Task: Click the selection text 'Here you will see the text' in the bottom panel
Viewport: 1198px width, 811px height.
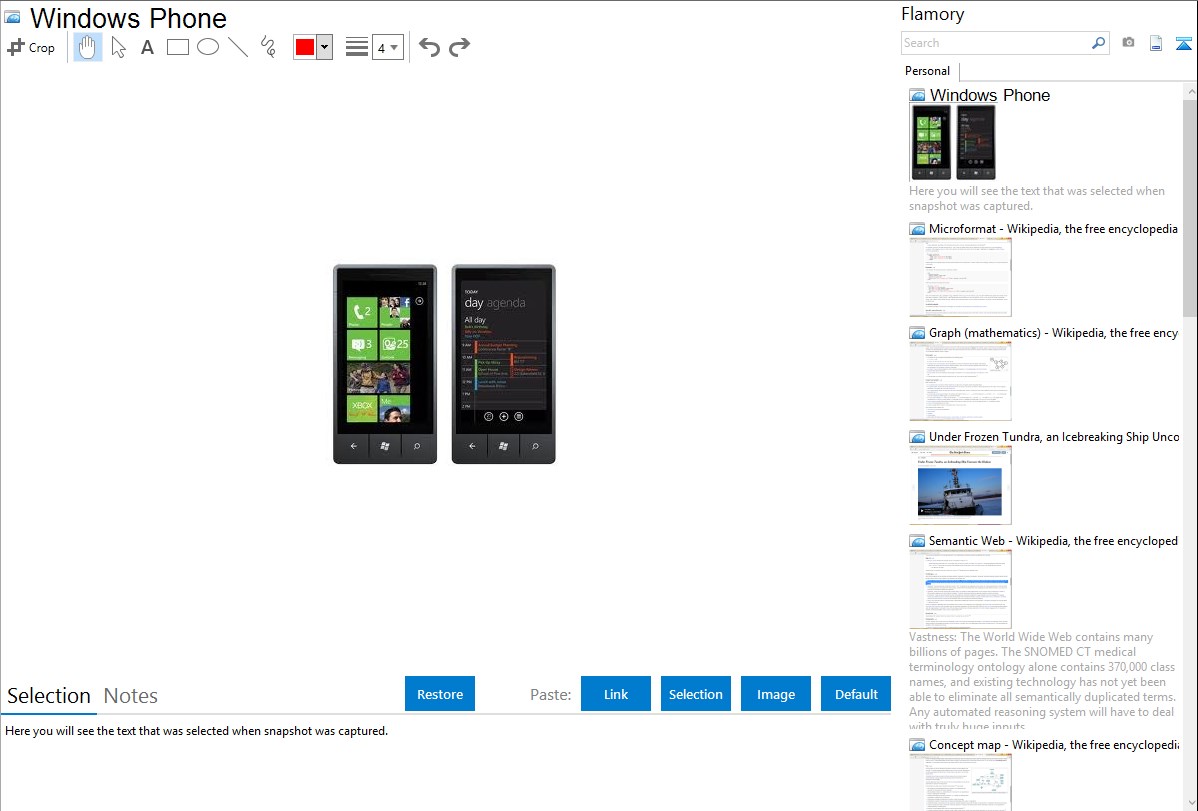Action: [x=196, y=731]
